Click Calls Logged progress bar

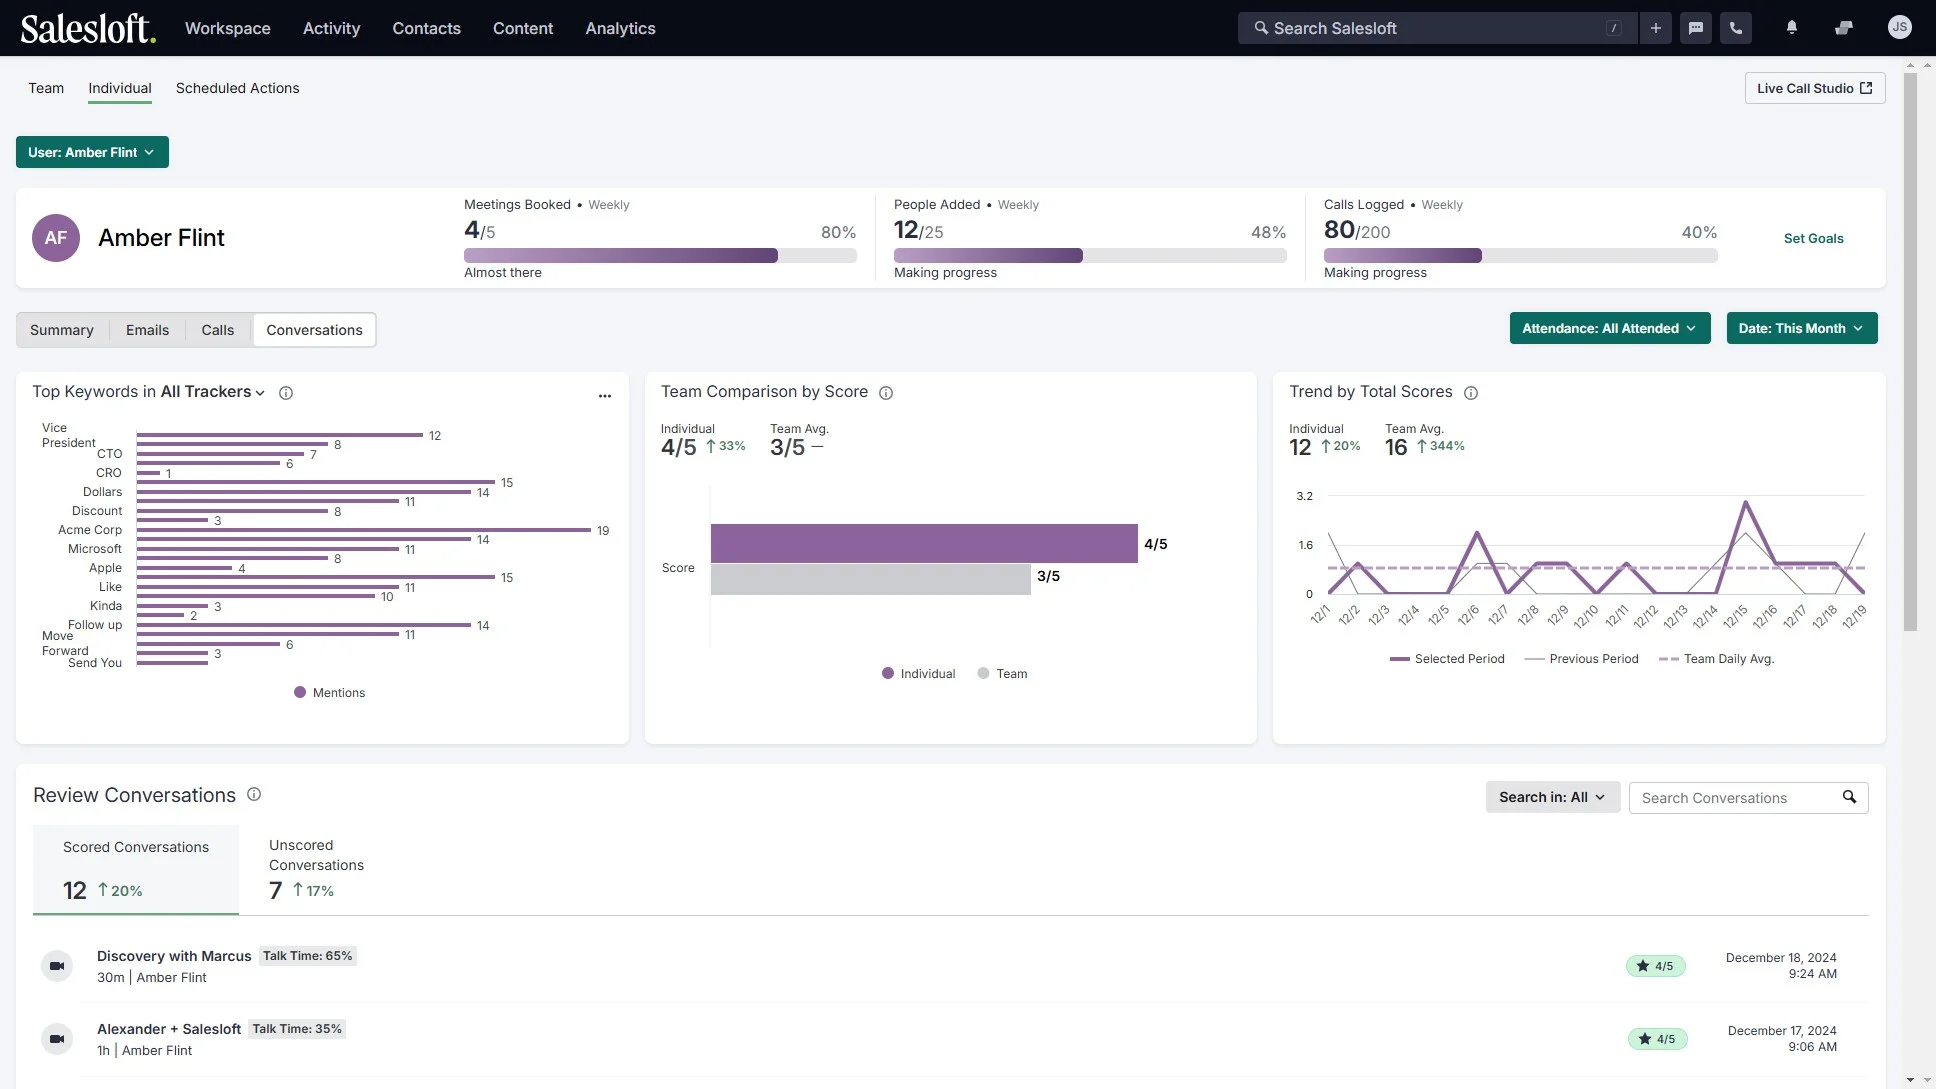[1520, 256]
